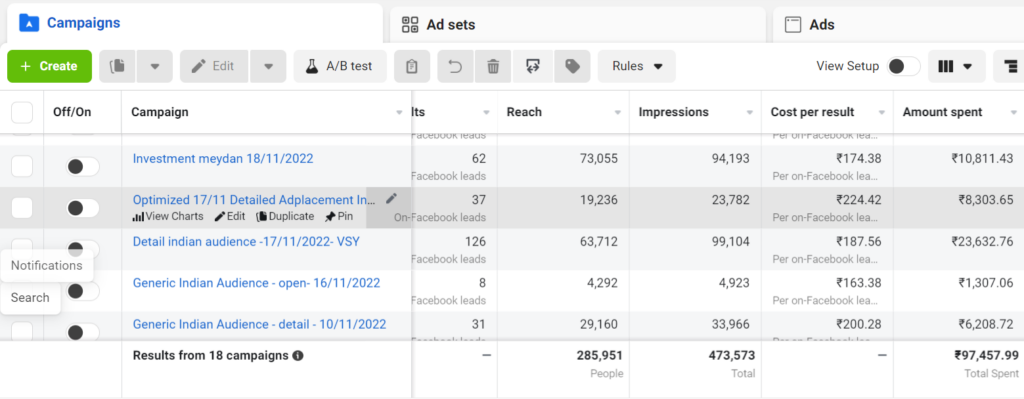Click View Charts under Optimized campaign

point(168,216)
